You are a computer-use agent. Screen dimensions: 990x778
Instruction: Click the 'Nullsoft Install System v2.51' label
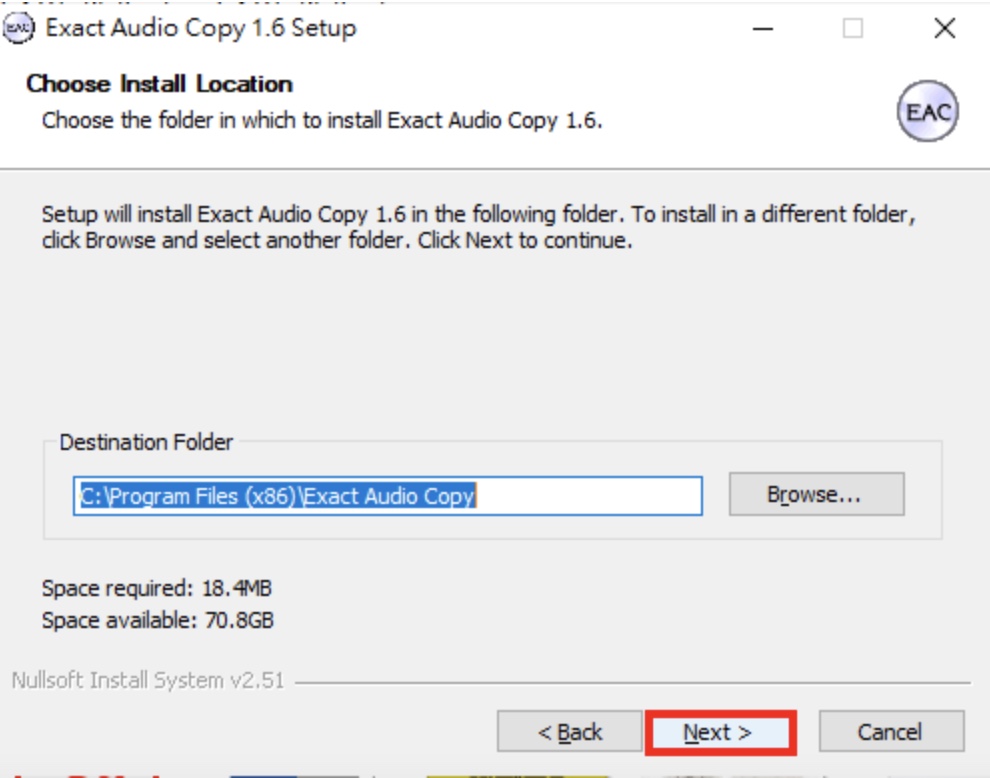[148, 681]
